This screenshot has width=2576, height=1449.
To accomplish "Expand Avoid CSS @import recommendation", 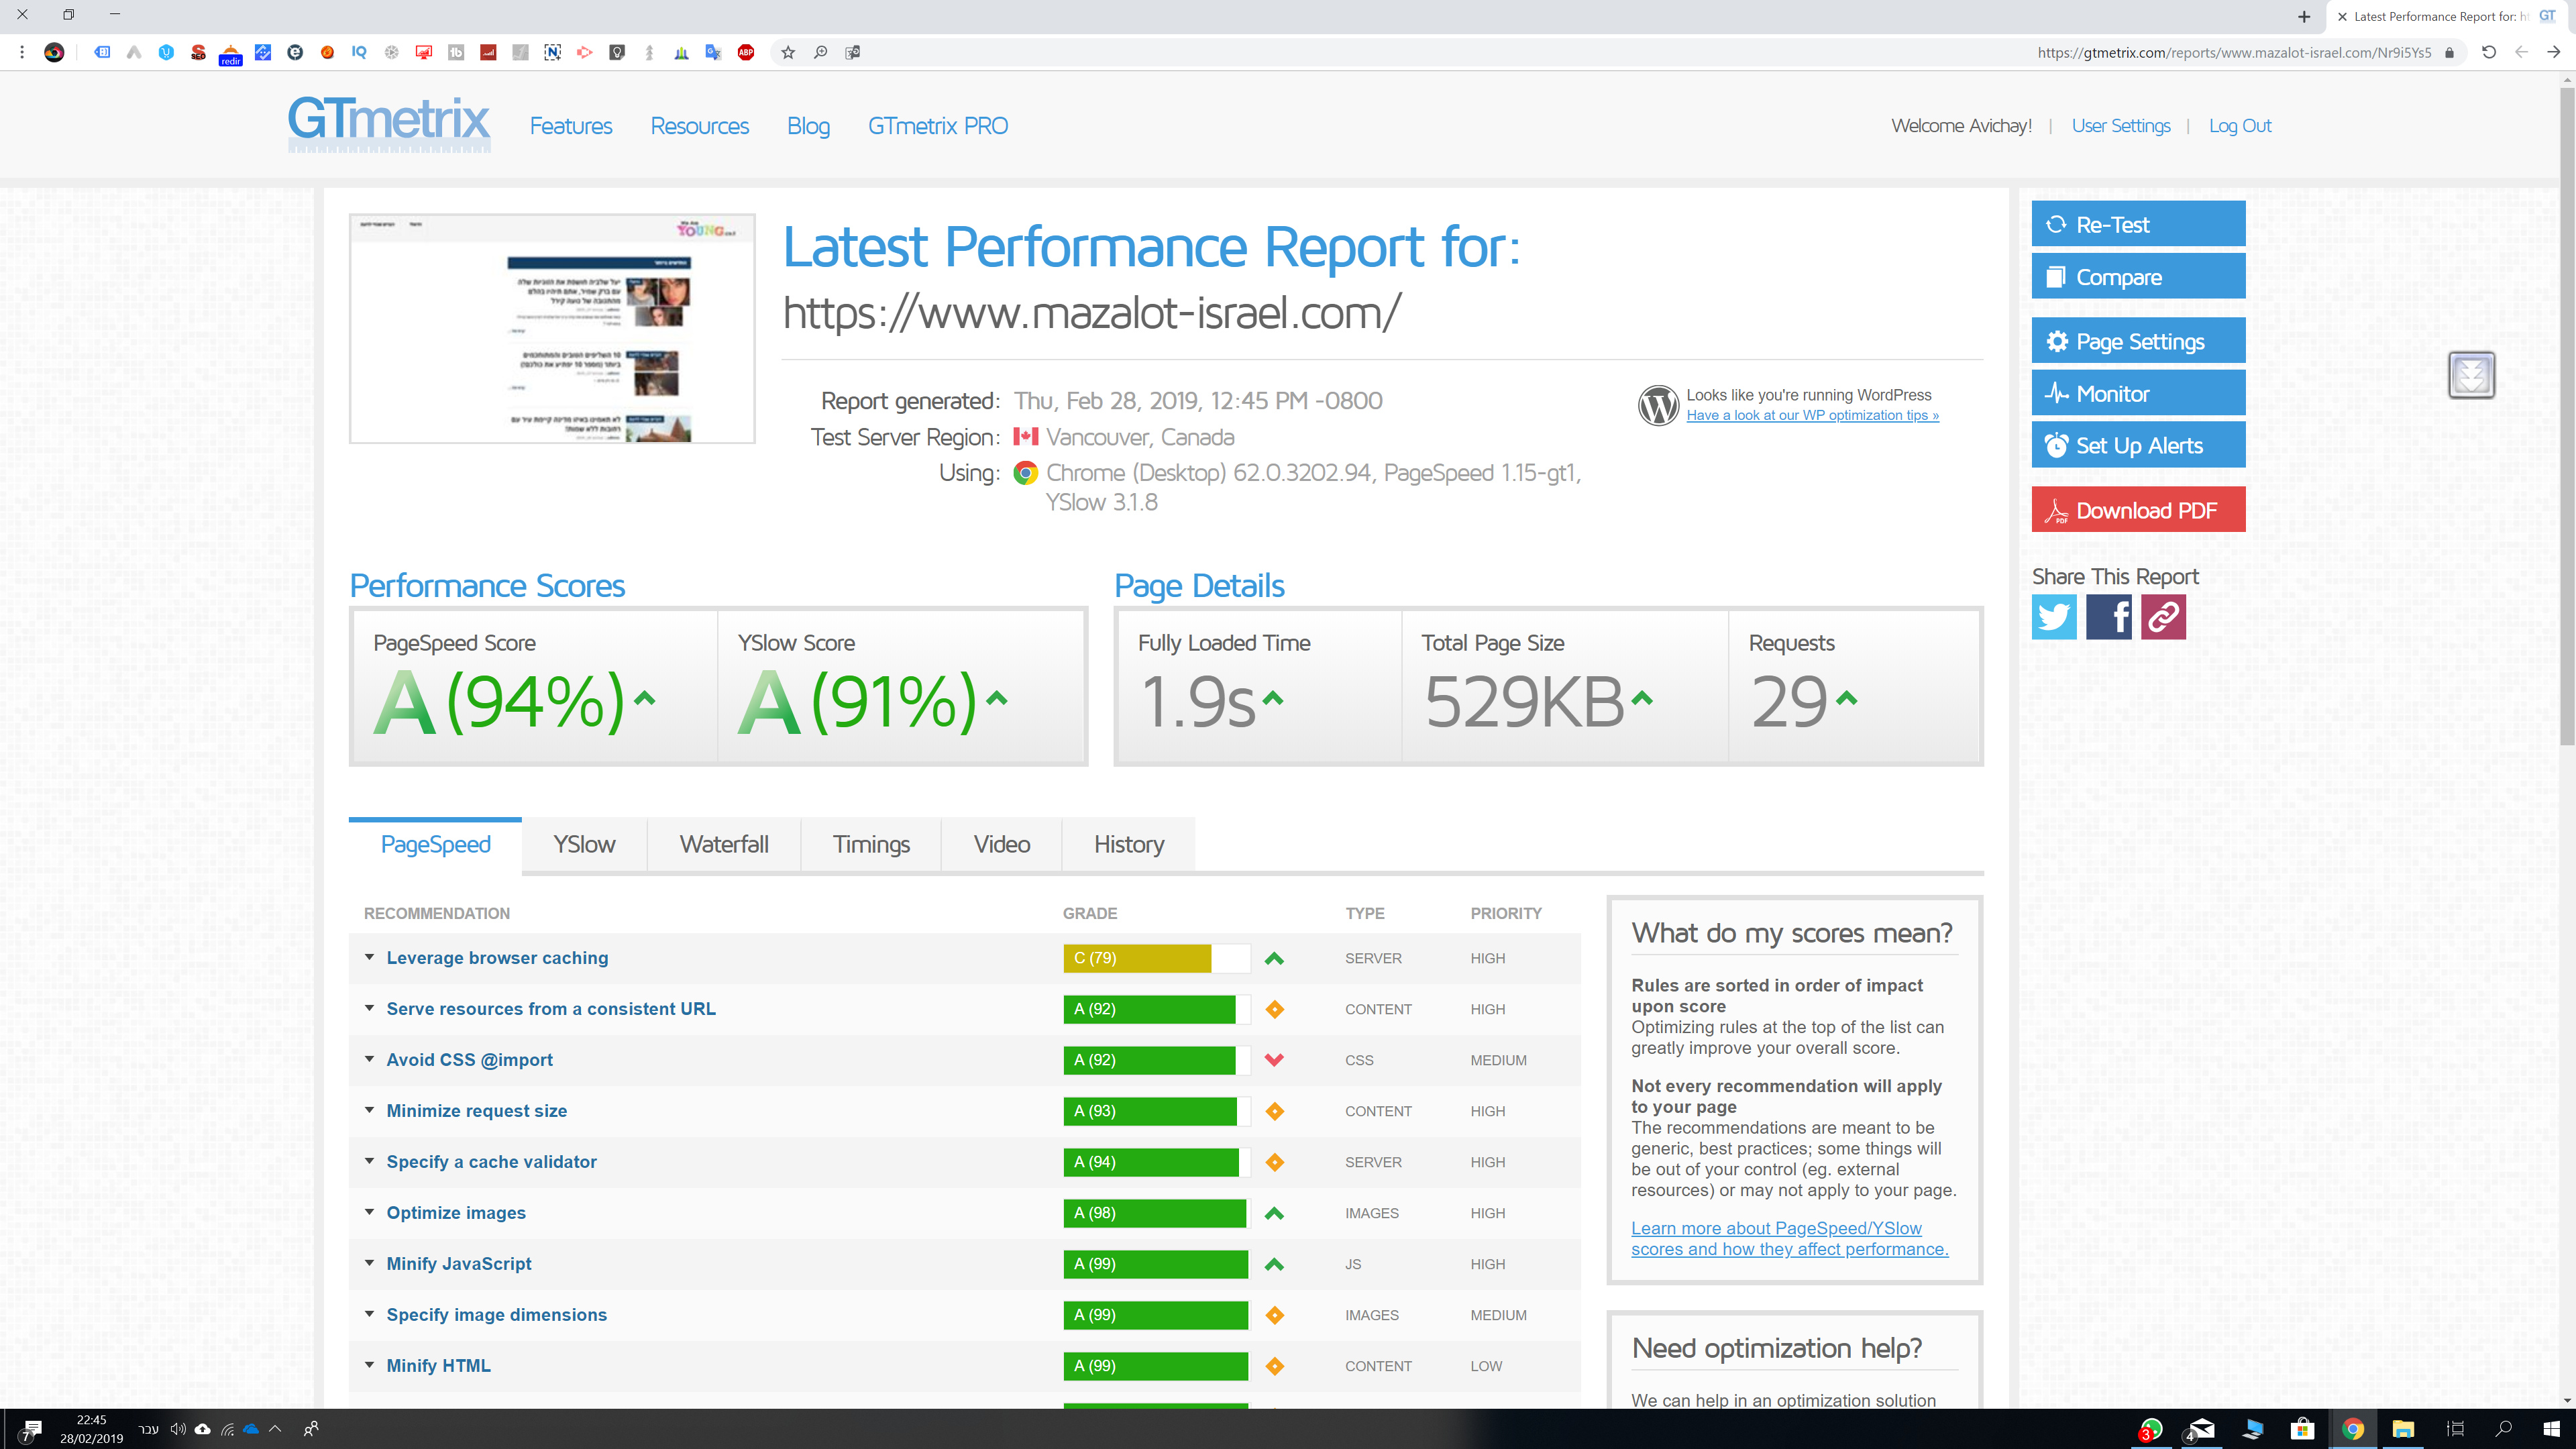I will point(469,1060).
